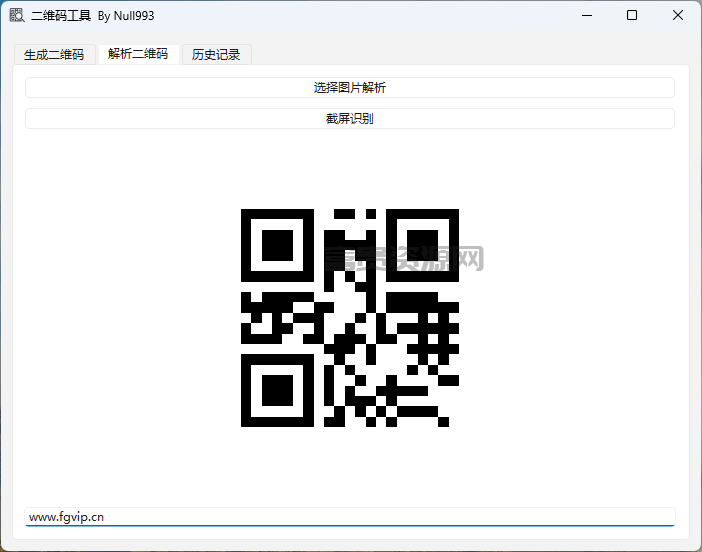The image size is (702, 552).
Task: Minimize the 二维码工具 window
Action: pyautogui.click(x=587, y=15)
